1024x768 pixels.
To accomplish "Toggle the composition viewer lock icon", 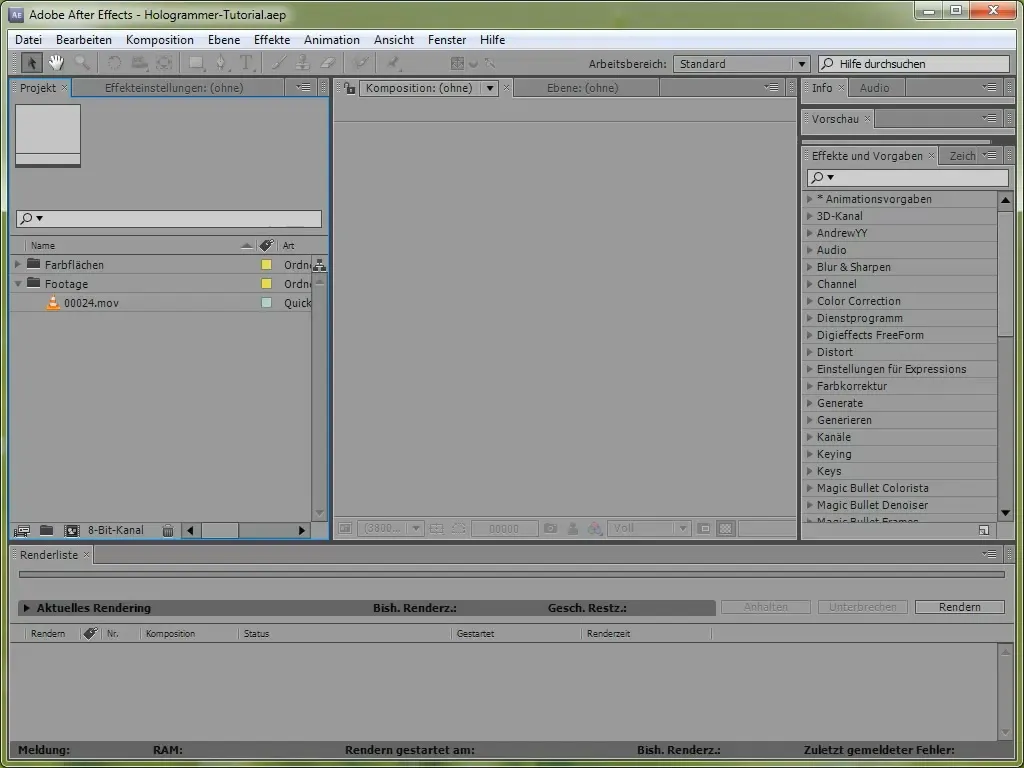I will tap(349, 88).
